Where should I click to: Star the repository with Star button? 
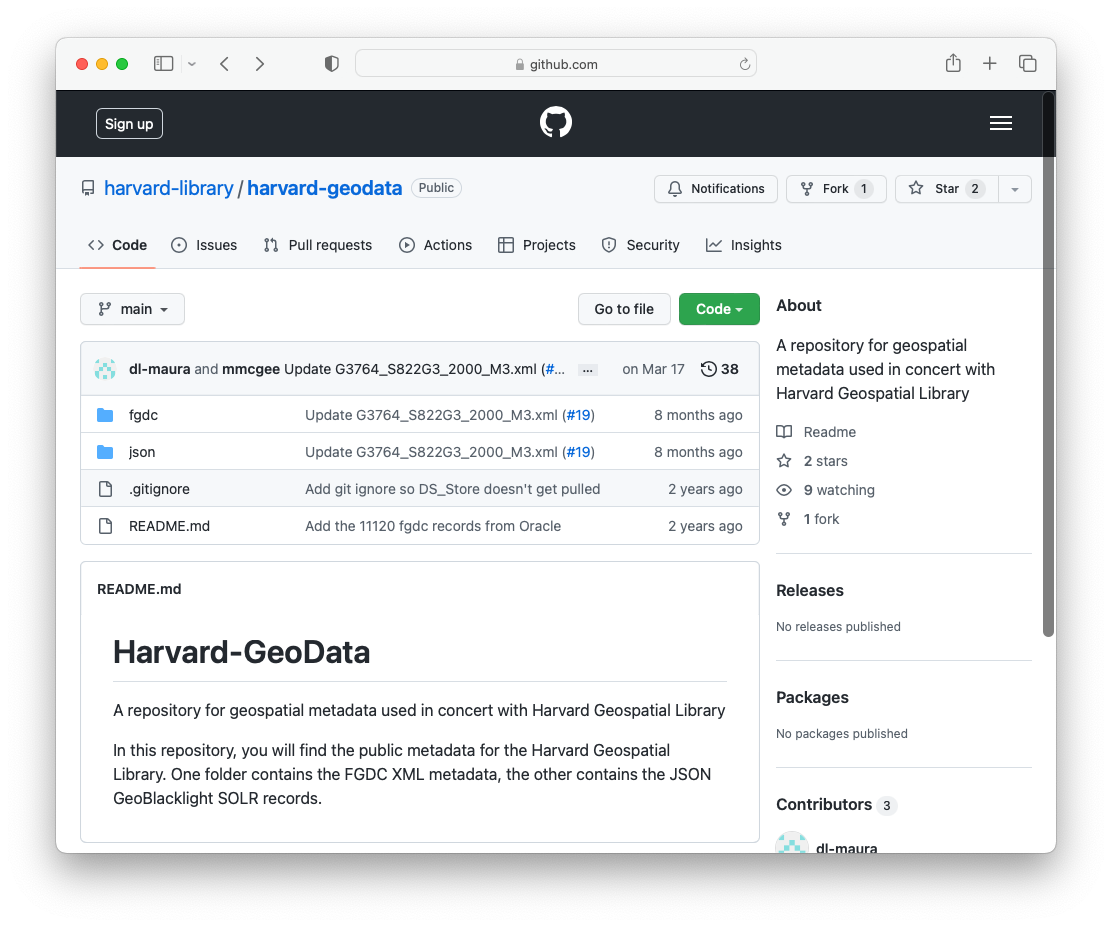point(947,189)
